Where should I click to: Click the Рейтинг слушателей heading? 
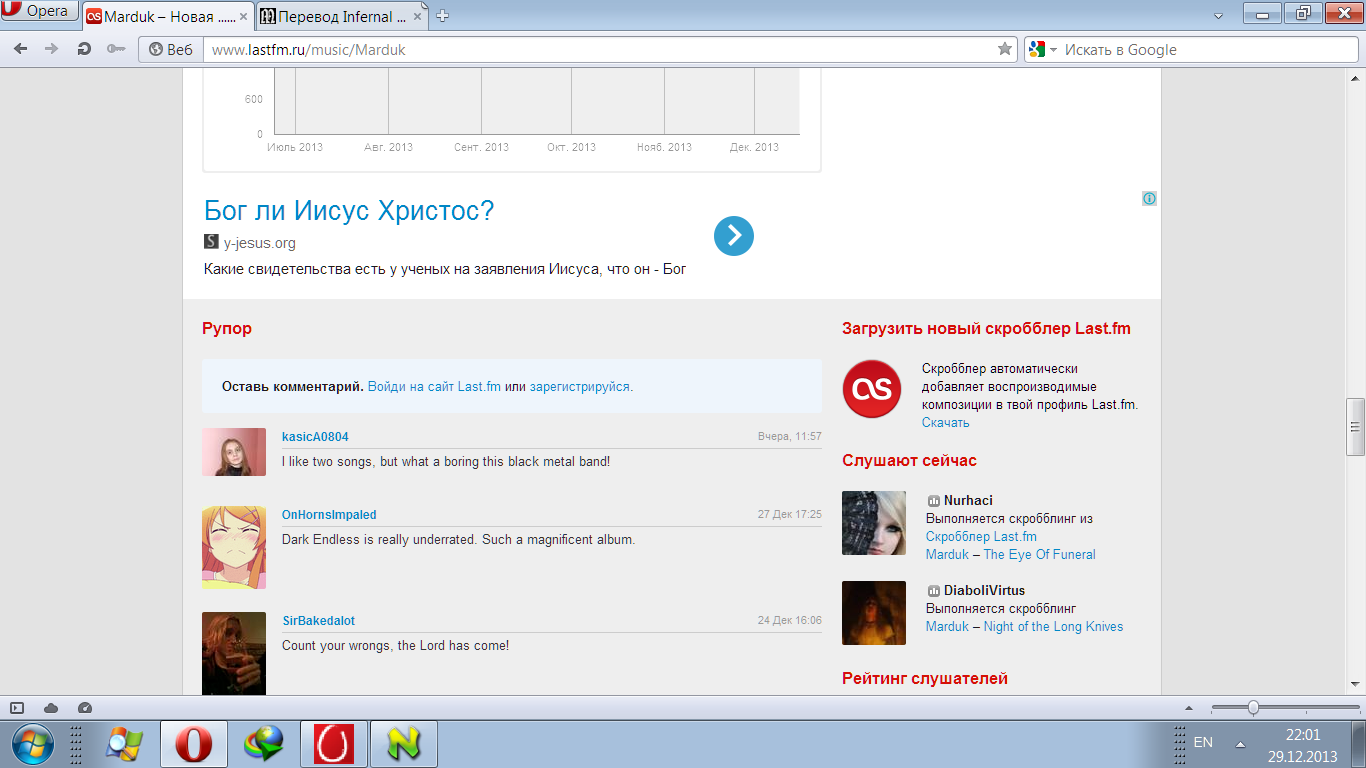[925, 678]
